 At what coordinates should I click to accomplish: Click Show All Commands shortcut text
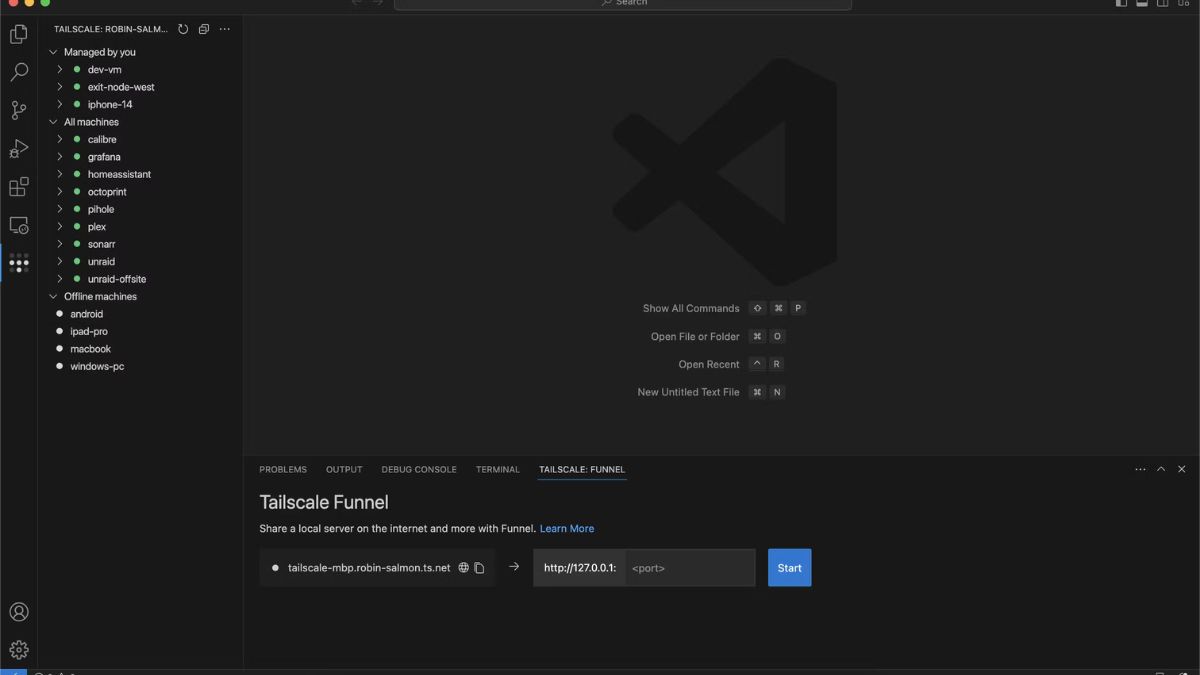(x=691, y=308)
